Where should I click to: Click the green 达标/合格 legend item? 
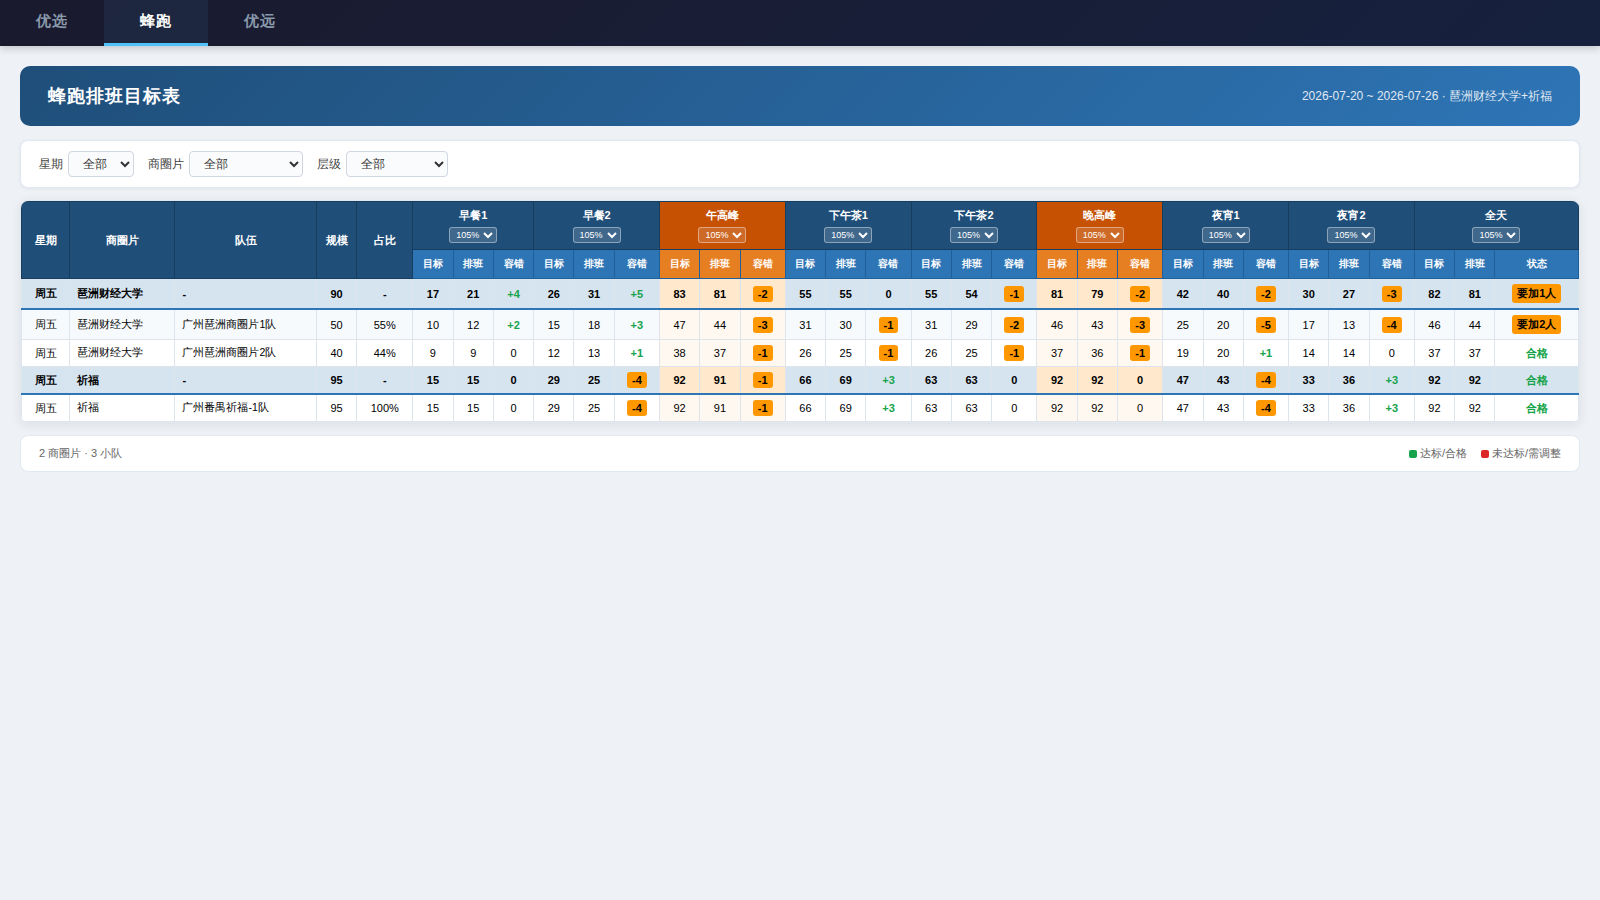(x=1438, y=454)
